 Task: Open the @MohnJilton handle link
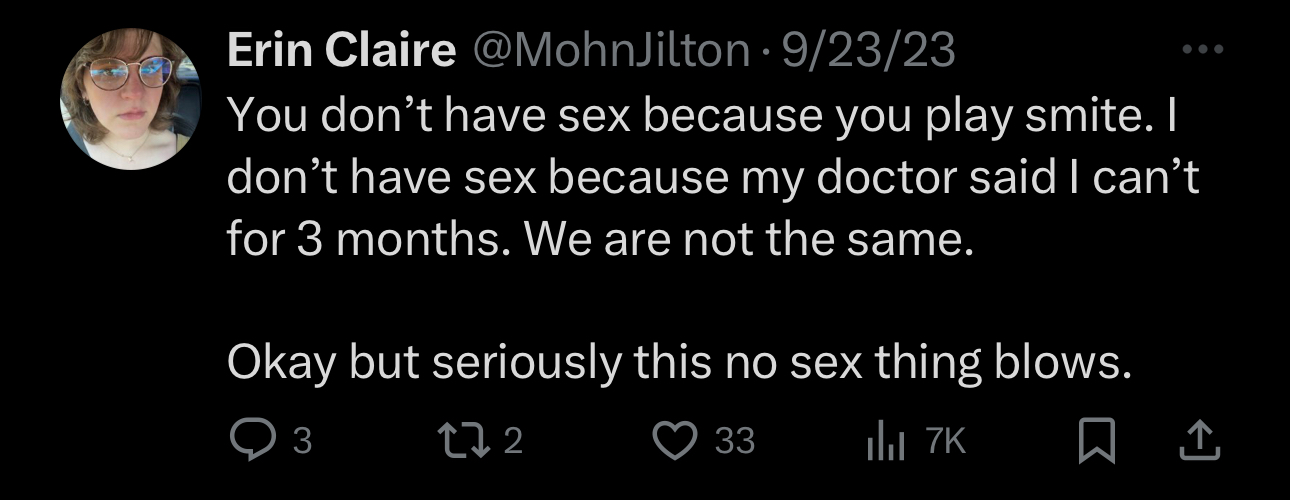tap(610, 51)
